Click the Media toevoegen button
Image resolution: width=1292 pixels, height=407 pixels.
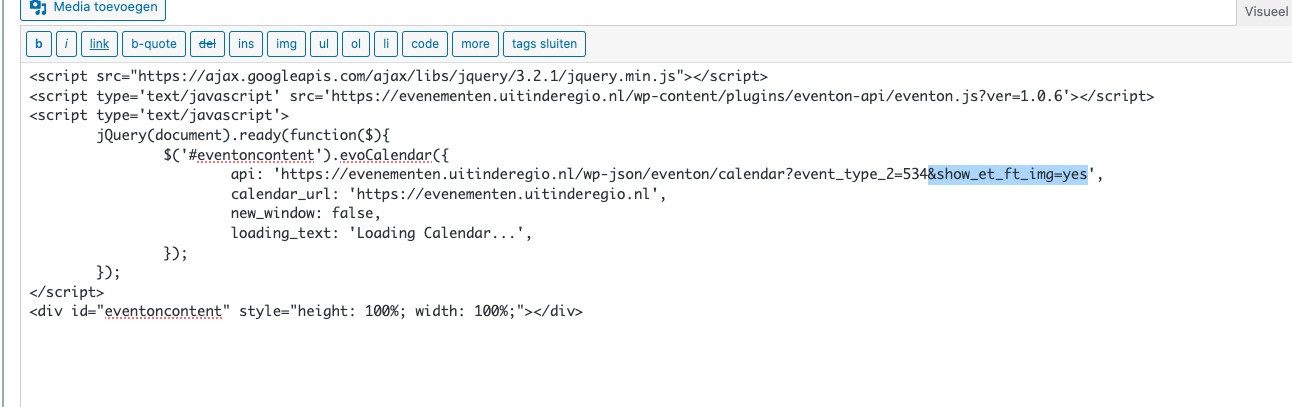94,8
